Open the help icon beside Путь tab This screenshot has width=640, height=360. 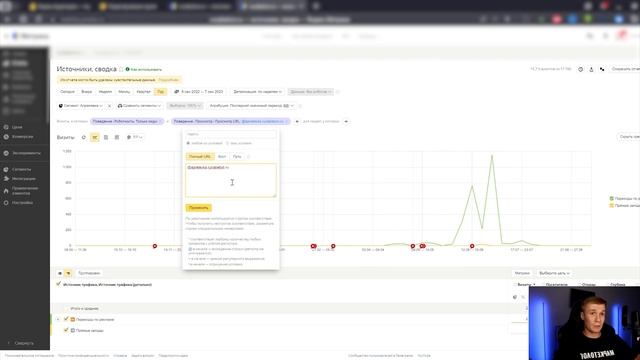pos(248,157)
